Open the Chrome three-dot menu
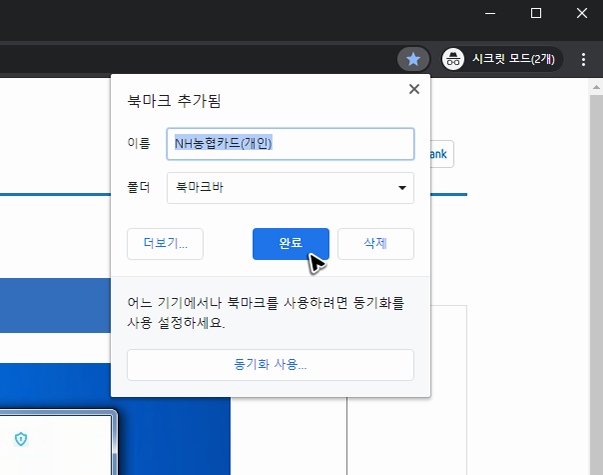The height and width of the screenshot is (475, 603). click(x=583, y=59)
